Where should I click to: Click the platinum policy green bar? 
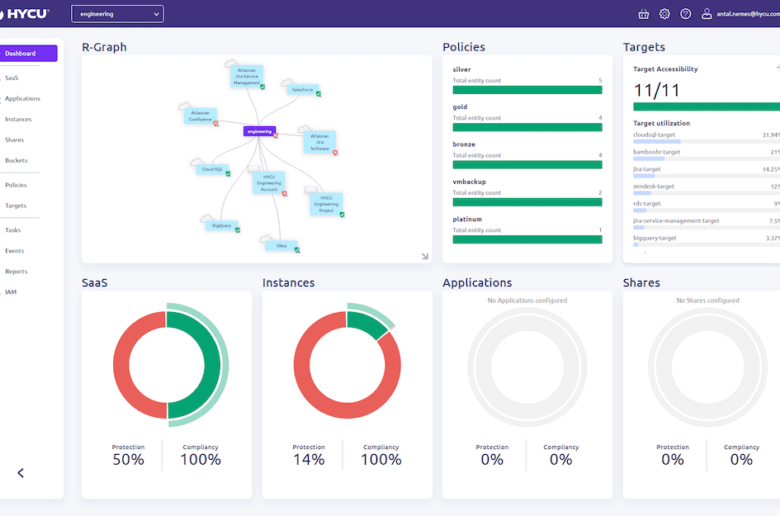click(527, 240)
